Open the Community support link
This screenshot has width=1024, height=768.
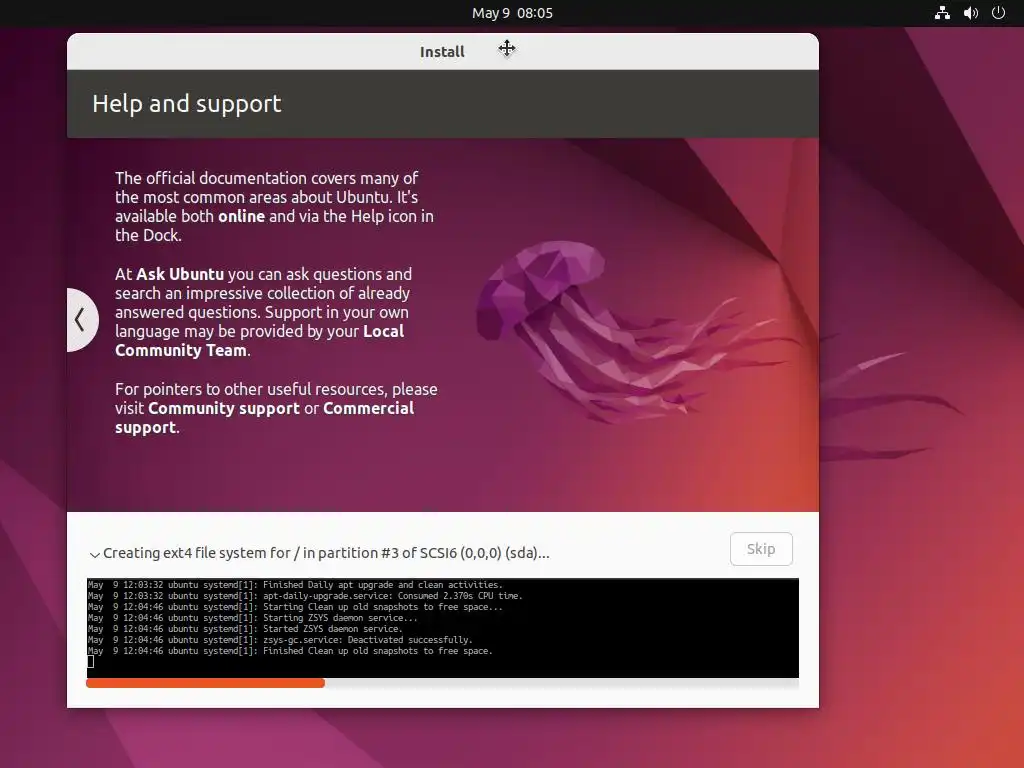[x=223, y=408]
